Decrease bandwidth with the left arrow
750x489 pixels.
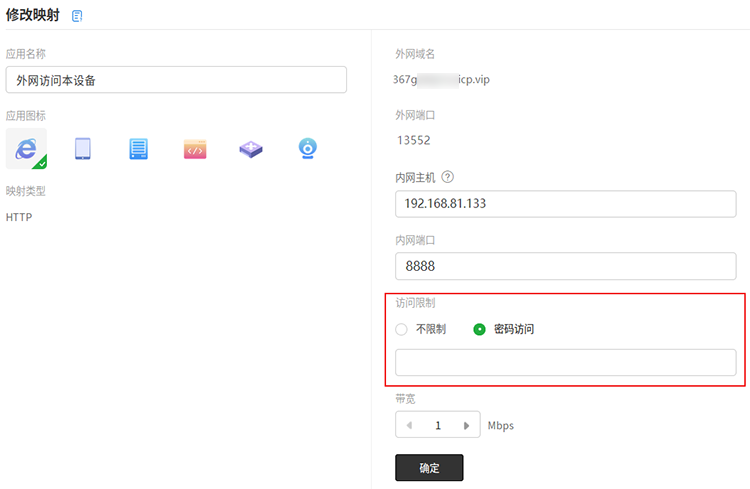409,425
